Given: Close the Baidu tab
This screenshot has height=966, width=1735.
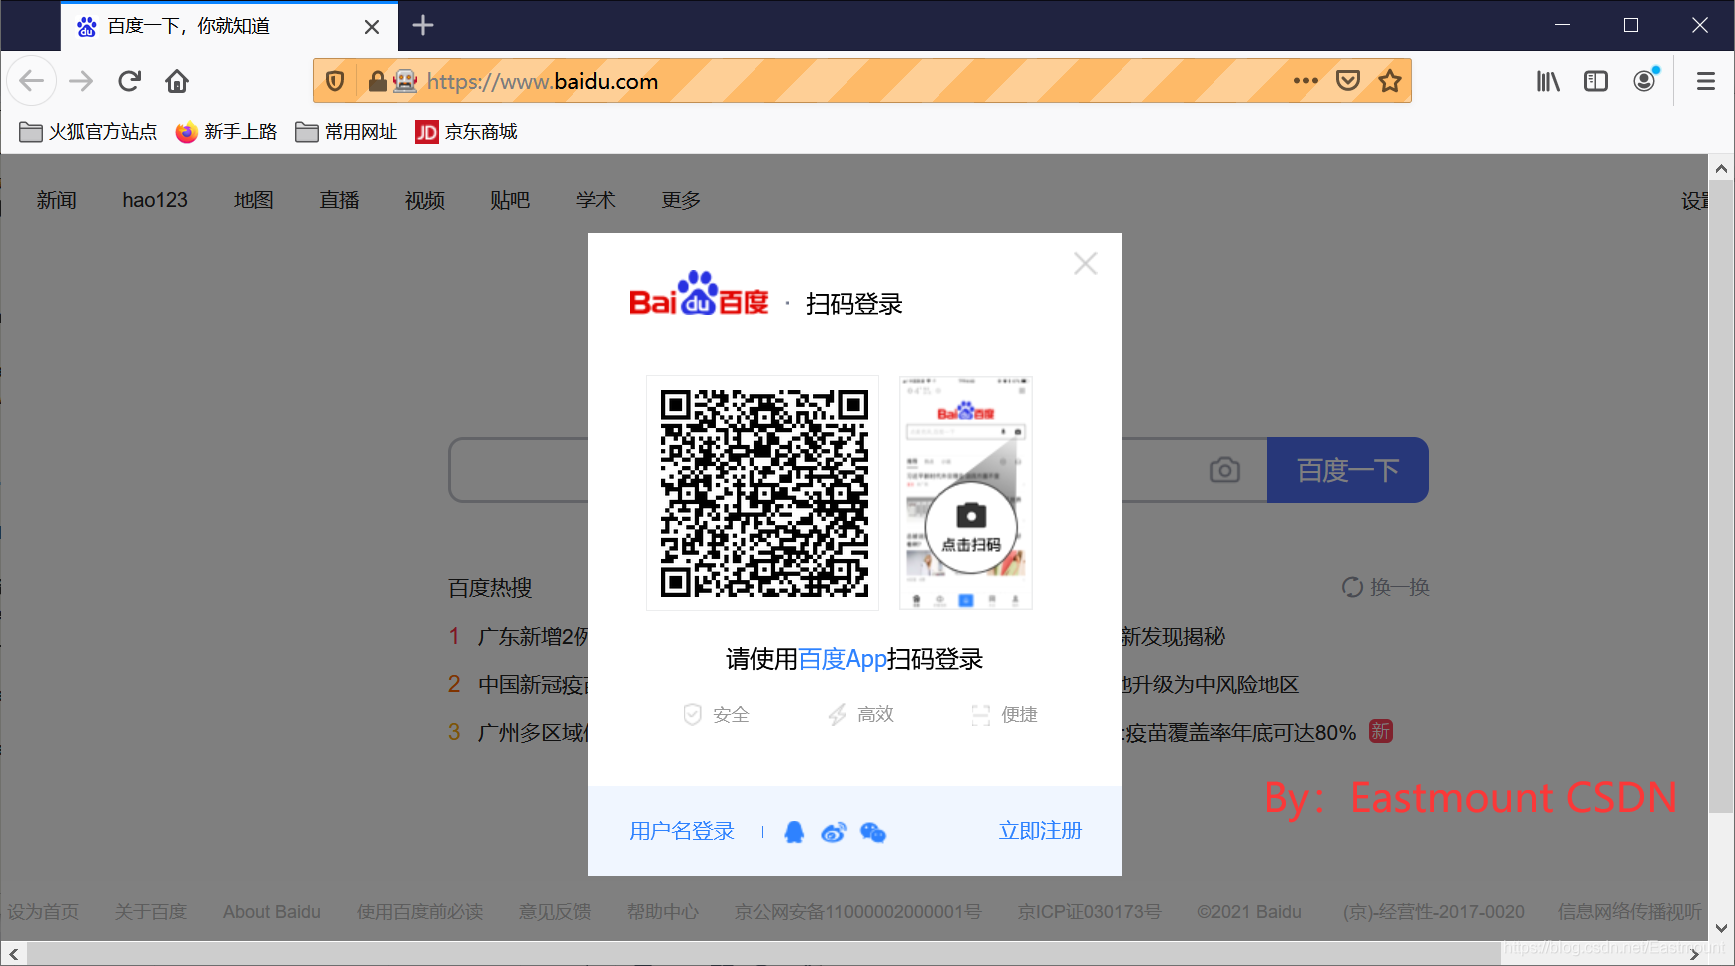Looking at the screenshot, I should (x=372, y=27).
